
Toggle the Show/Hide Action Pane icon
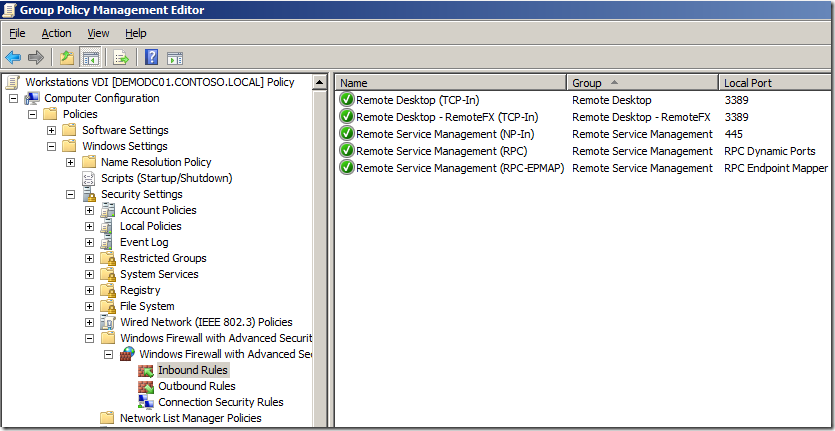174,58
